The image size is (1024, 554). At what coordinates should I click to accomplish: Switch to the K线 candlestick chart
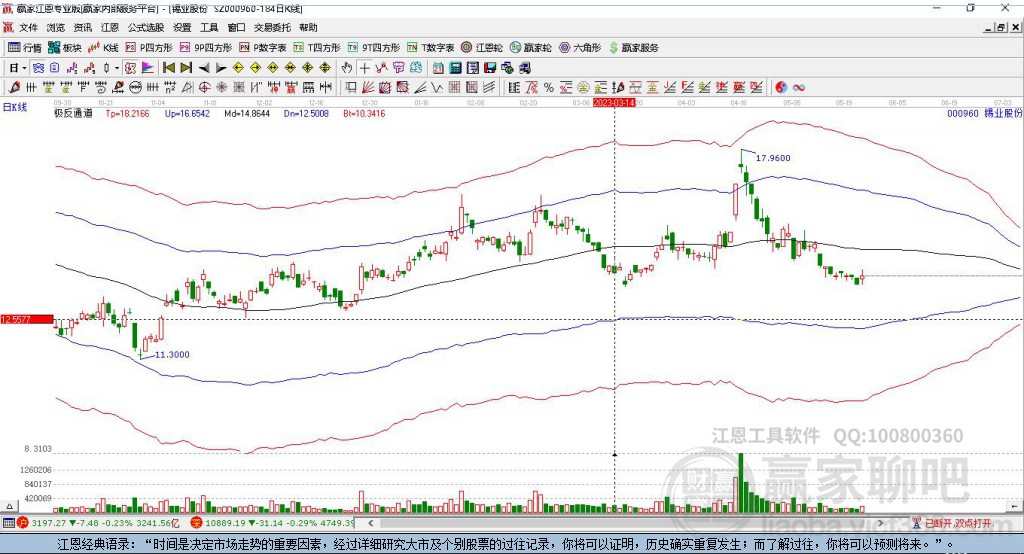103,48
